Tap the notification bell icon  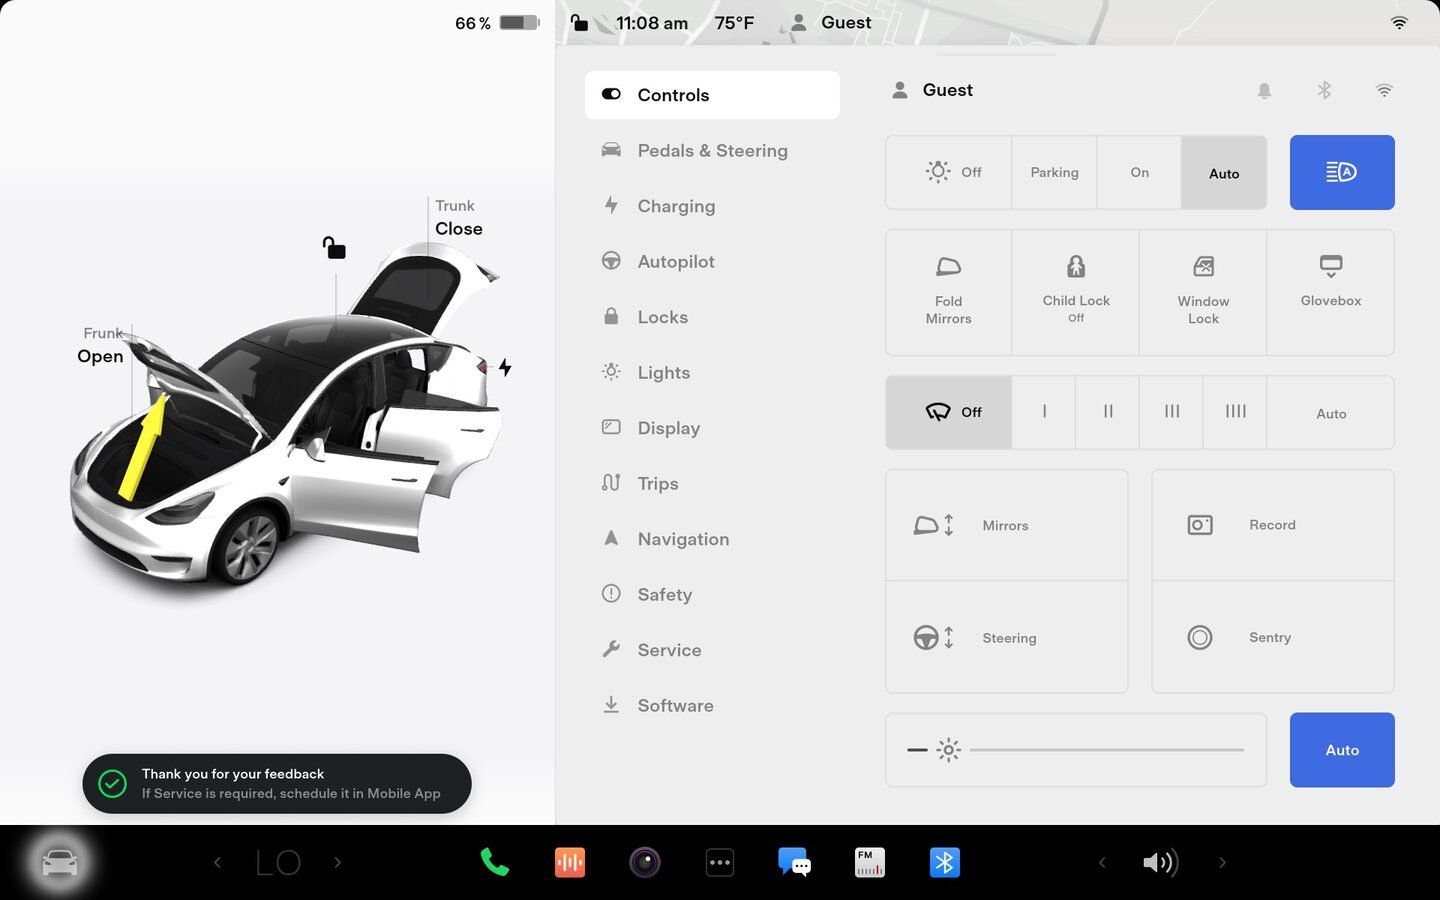[1264, 91]
